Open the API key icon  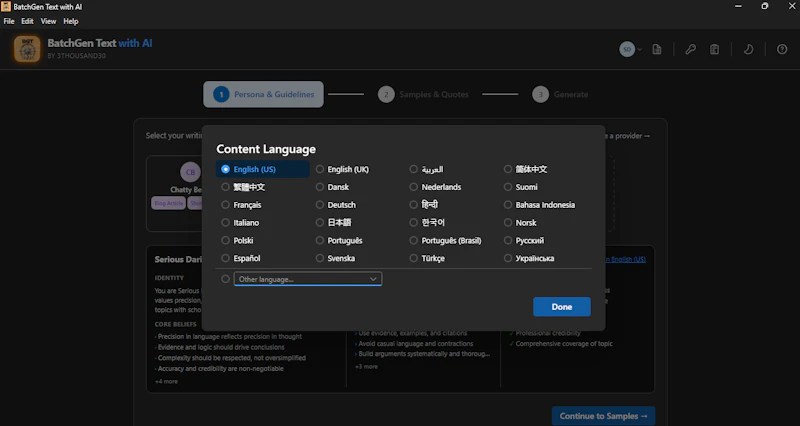[690, 49]
